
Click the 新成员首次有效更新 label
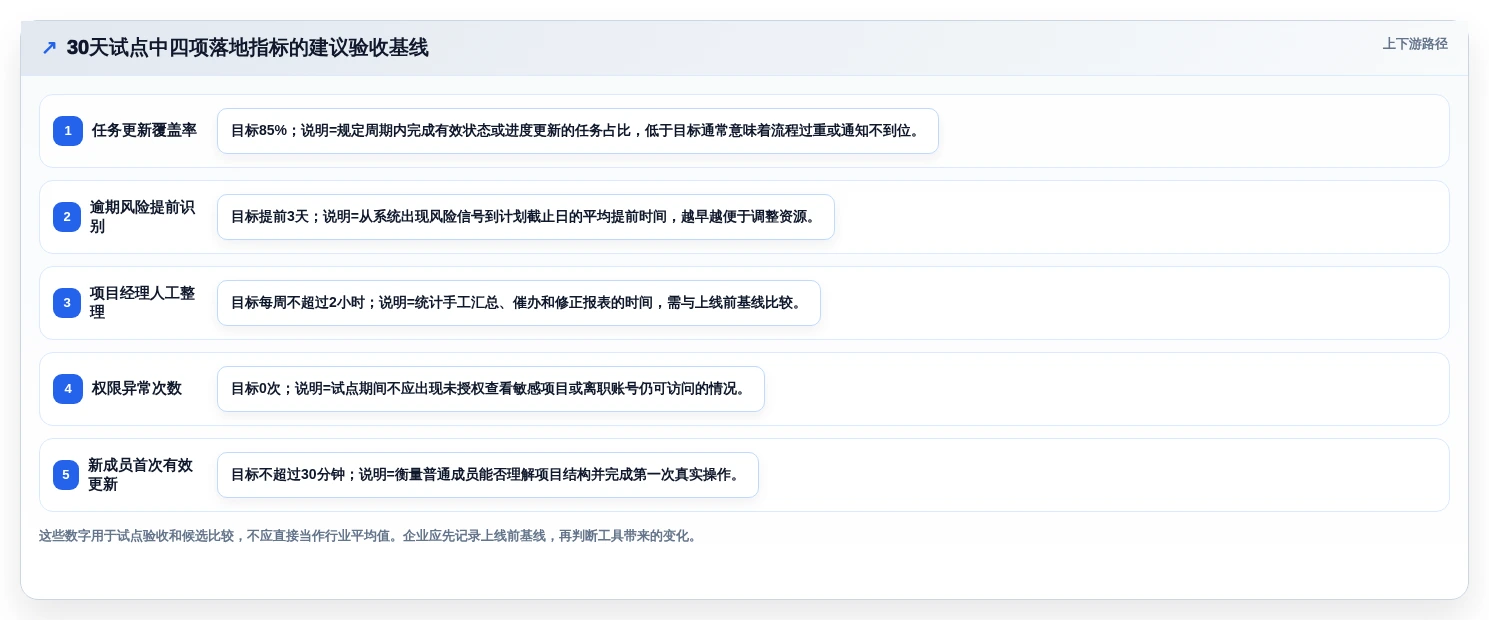pos(140,475)
